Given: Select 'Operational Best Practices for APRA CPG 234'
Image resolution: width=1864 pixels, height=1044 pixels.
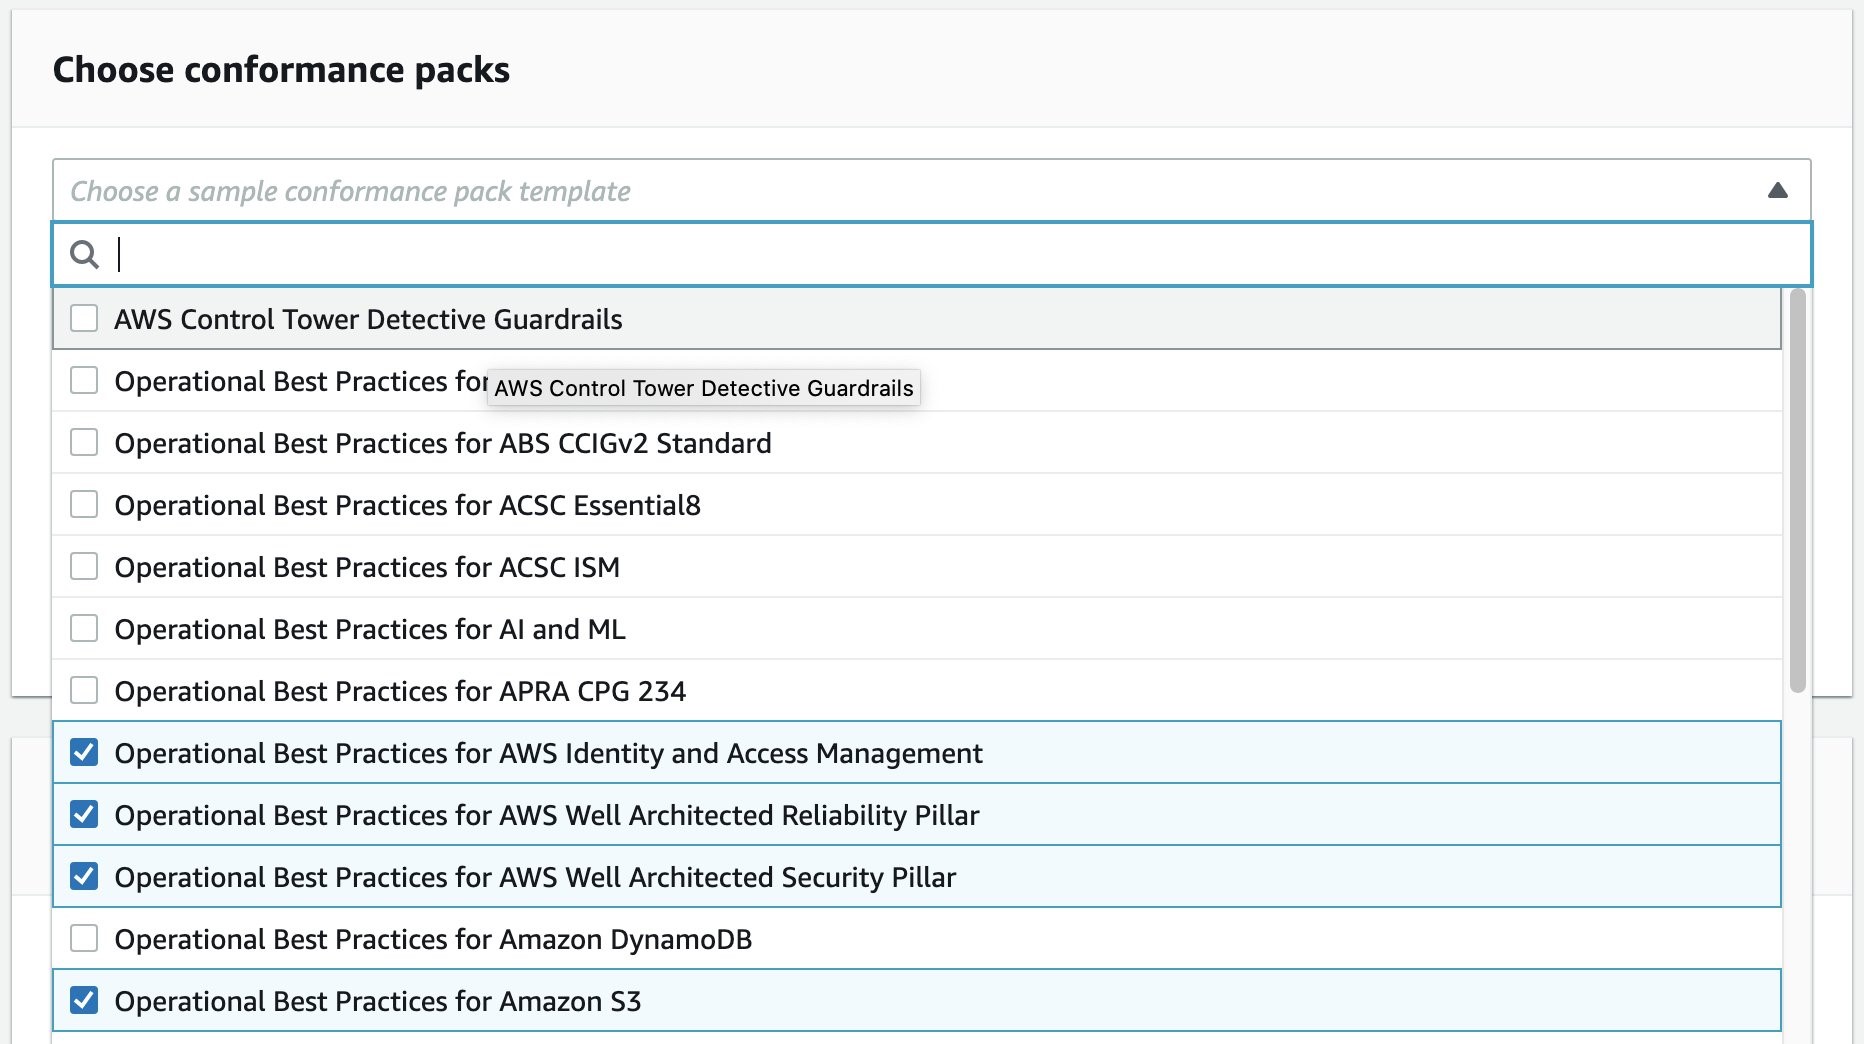Looking at the screenshot, I should click(400, 691).
